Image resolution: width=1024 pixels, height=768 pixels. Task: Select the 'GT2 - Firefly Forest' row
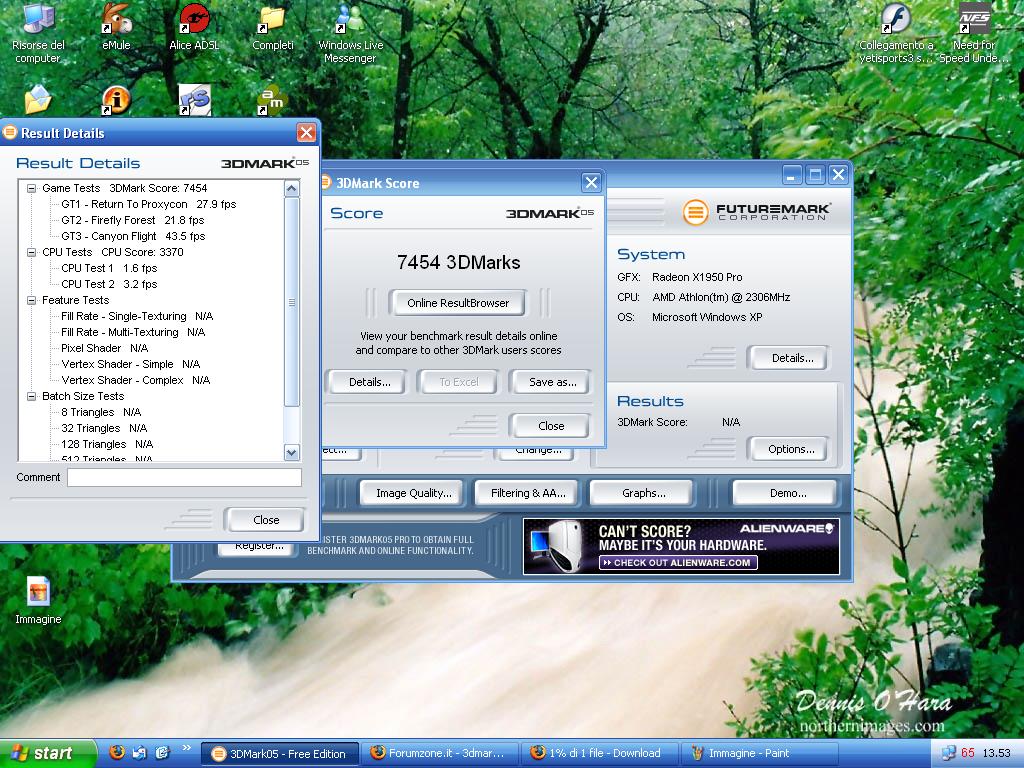[133, 220]
